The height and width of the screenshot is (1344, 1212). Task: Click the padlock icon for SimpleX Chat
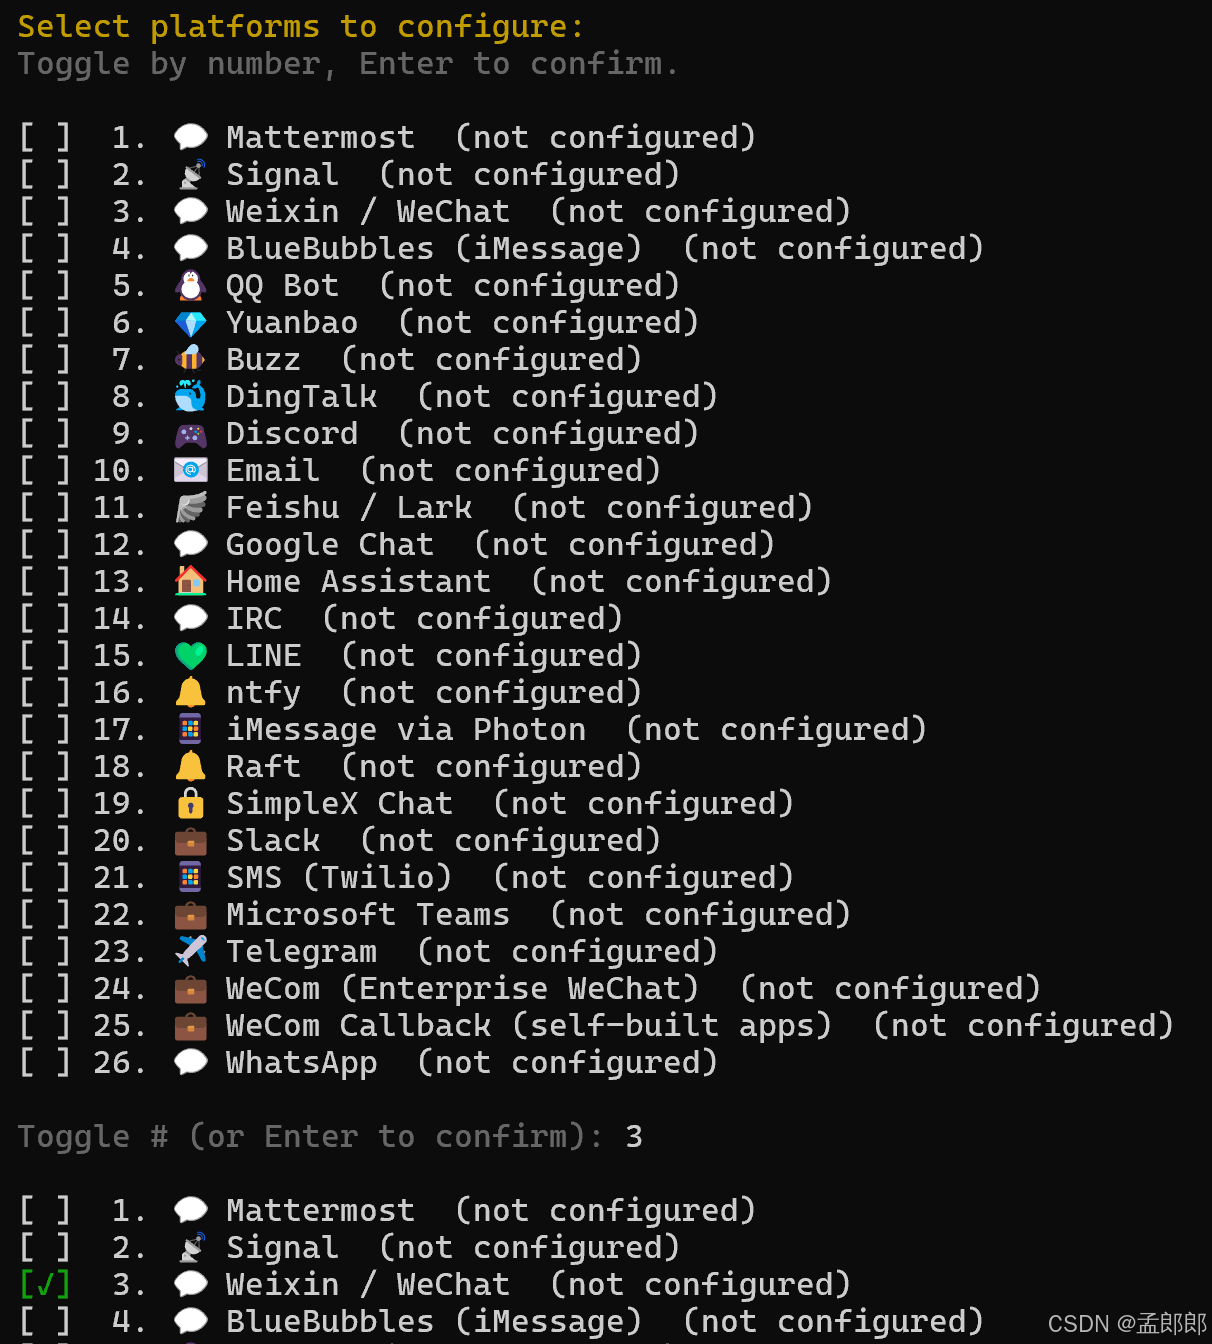tap(190, 803)
